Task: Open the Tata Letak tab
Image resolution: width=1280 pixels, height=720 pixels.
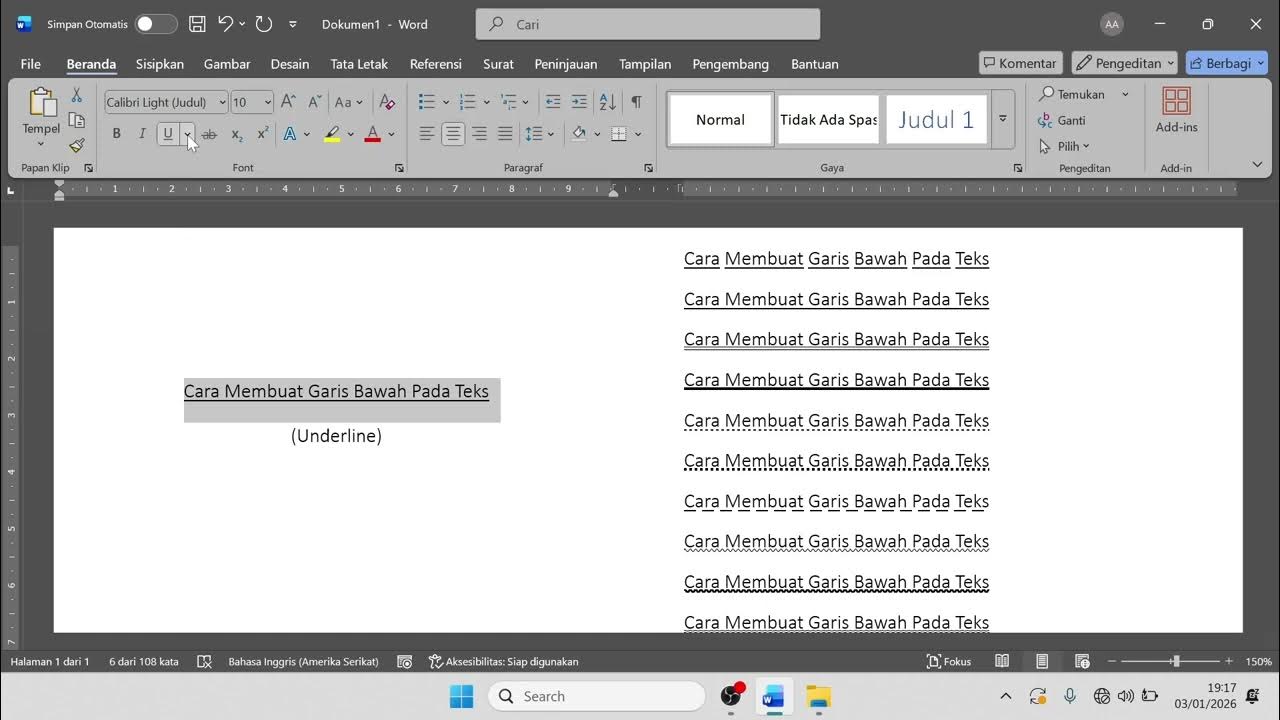Action: tap(359, 64)
